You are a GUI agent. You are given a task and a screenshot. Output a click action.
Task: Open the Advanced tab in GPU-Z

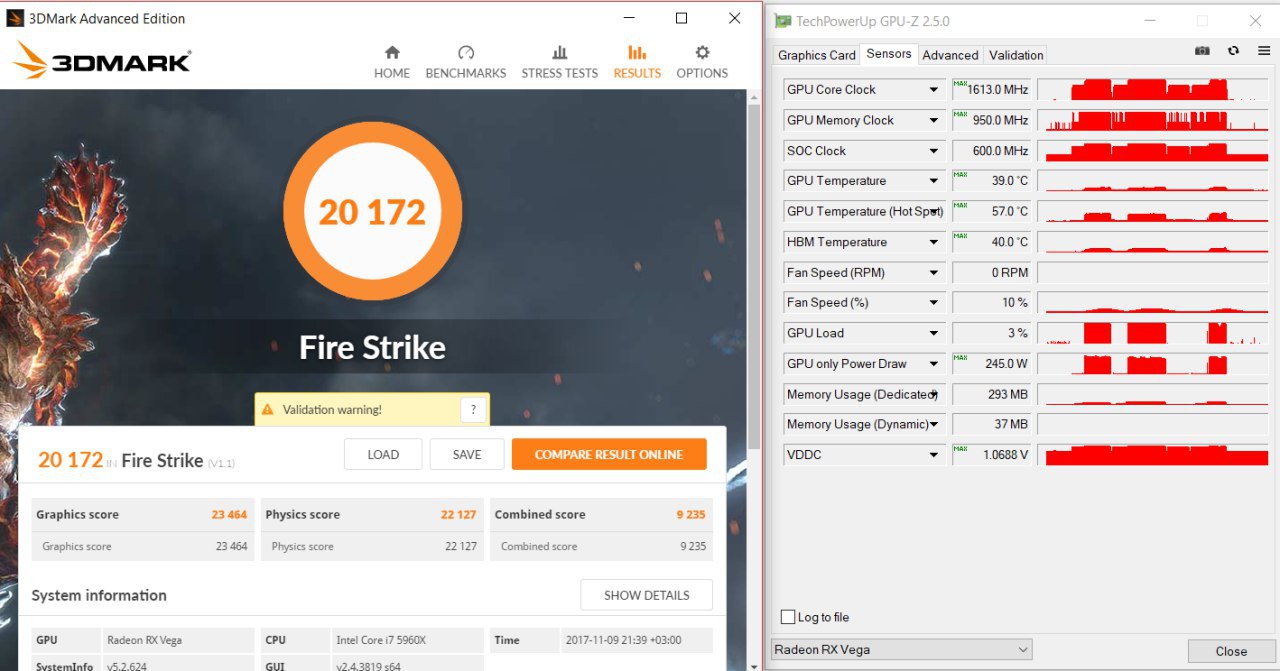click(x=950, y=55)
